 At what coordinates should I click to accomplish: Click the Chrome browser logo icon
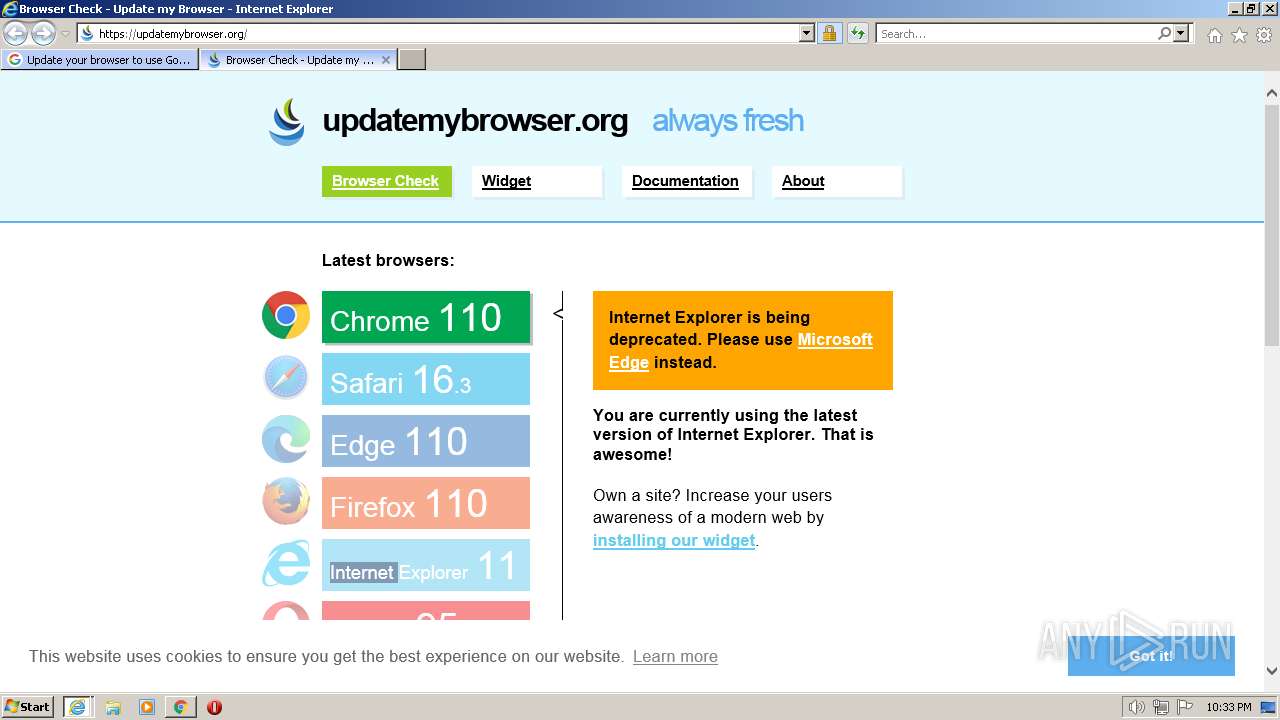286,316
